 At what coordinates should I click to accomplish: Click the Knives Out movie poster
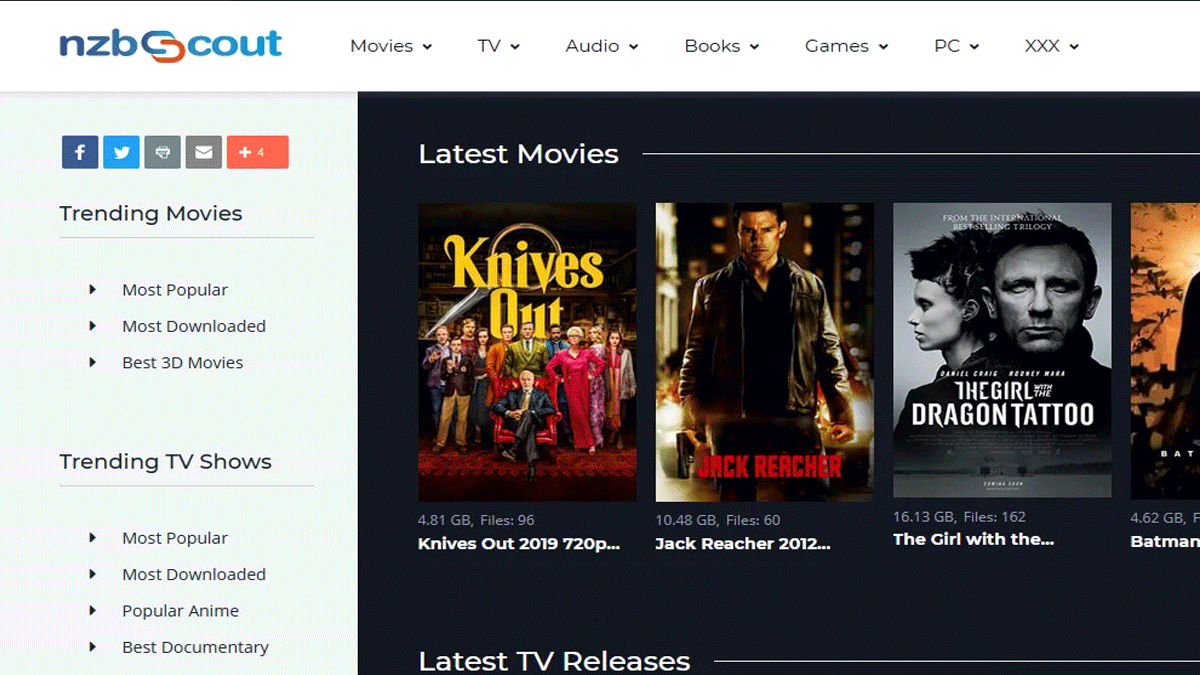(x=527, y=352)
